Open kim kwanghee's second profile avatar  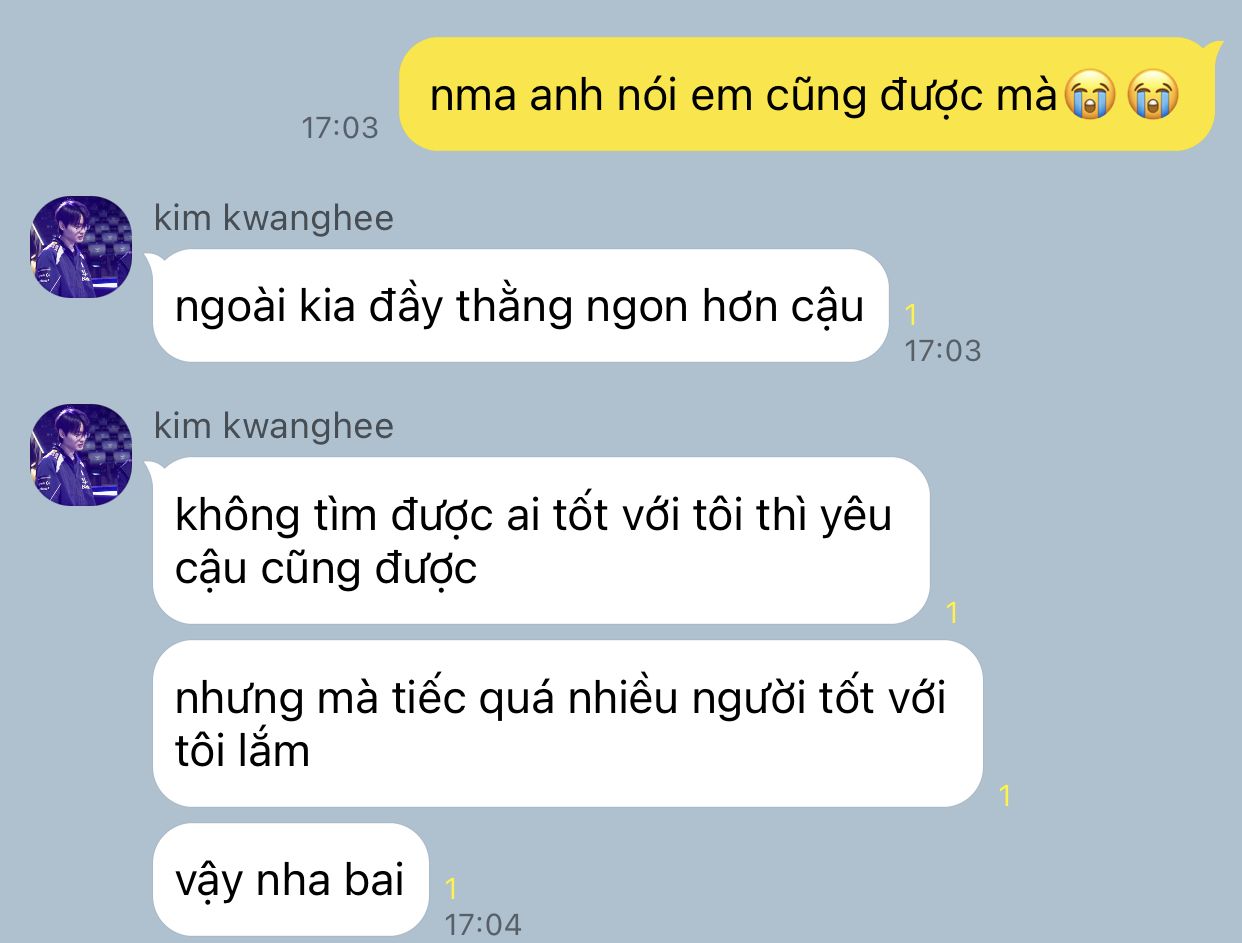[x=81, y=455]
